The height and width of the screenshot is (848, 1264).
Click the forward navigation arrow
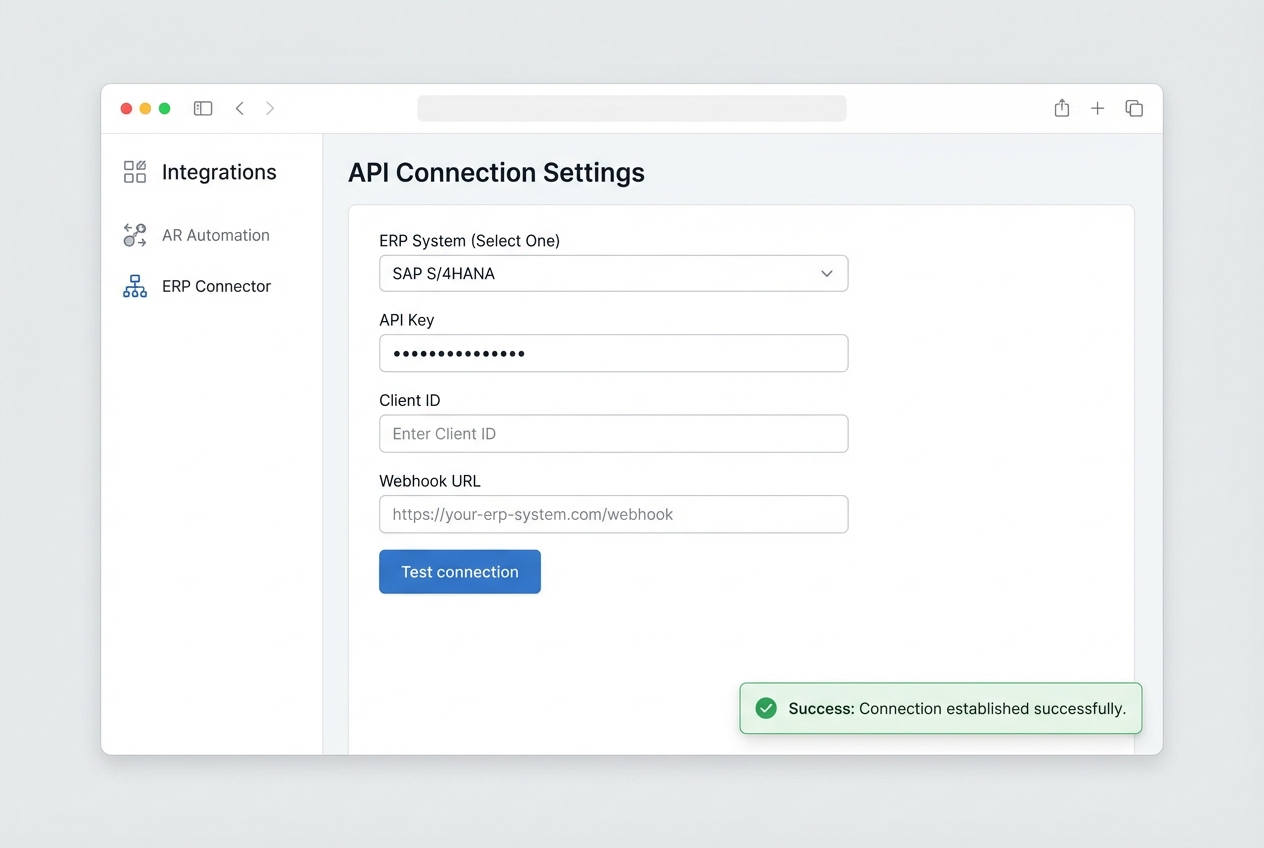pyautogui.click(x=270, y=107)
